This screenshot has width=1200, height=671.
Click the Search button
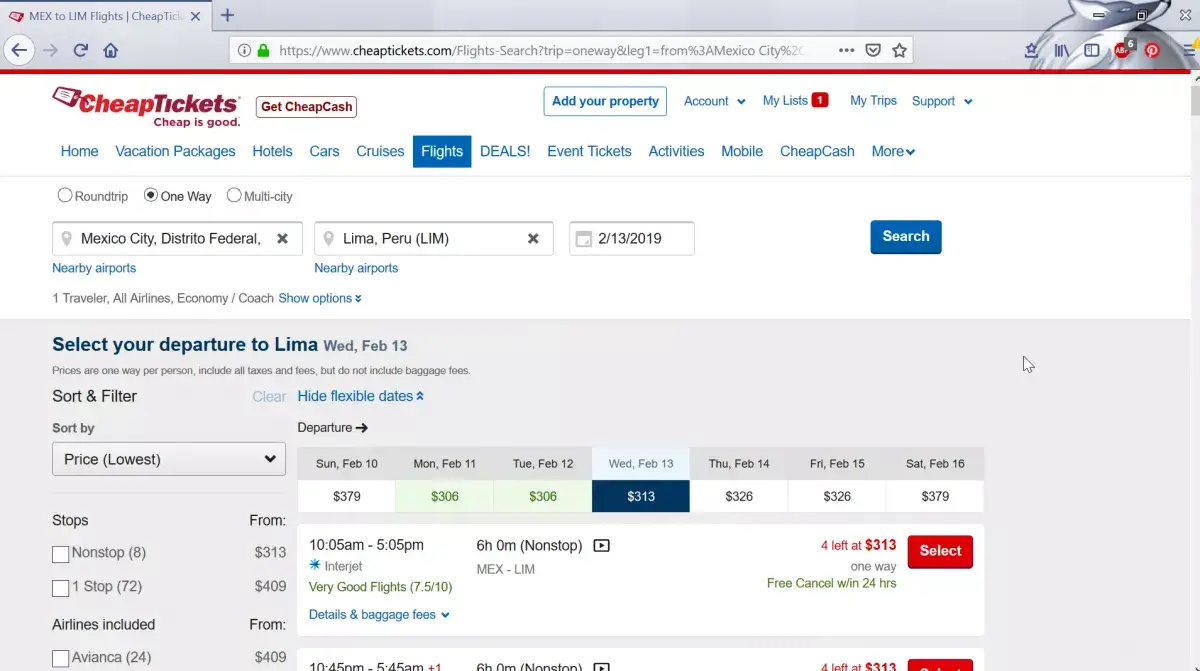point(906,237)
